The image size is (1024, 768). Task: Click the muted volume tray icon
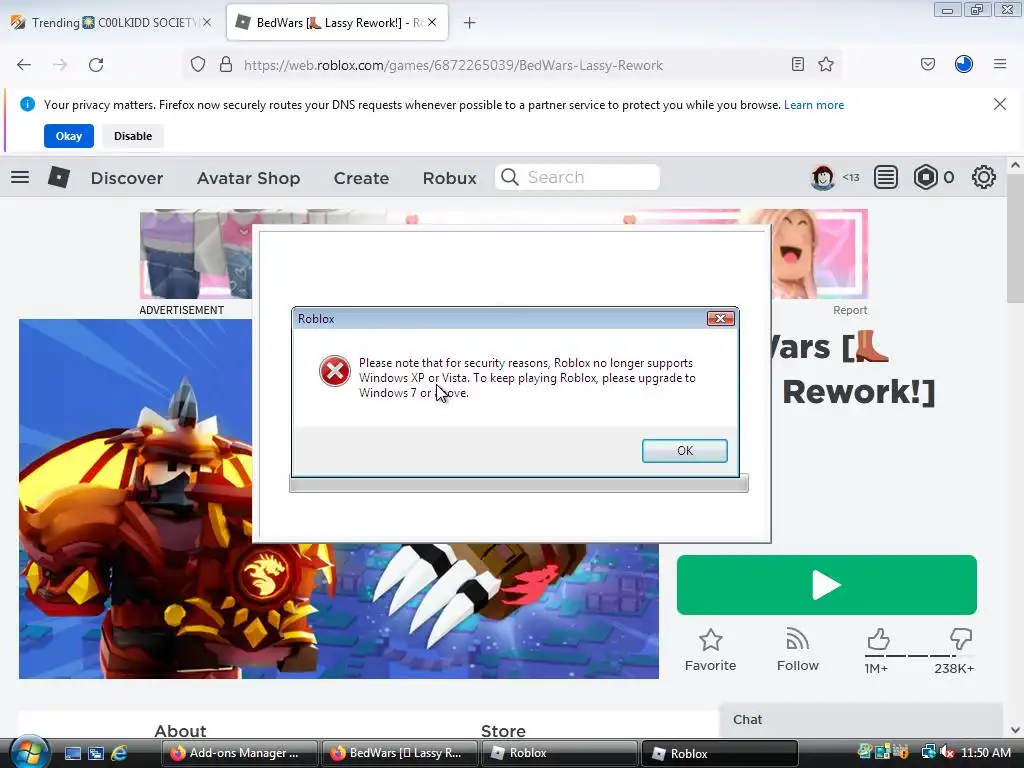pyautogui.click(x=947, y=753)
